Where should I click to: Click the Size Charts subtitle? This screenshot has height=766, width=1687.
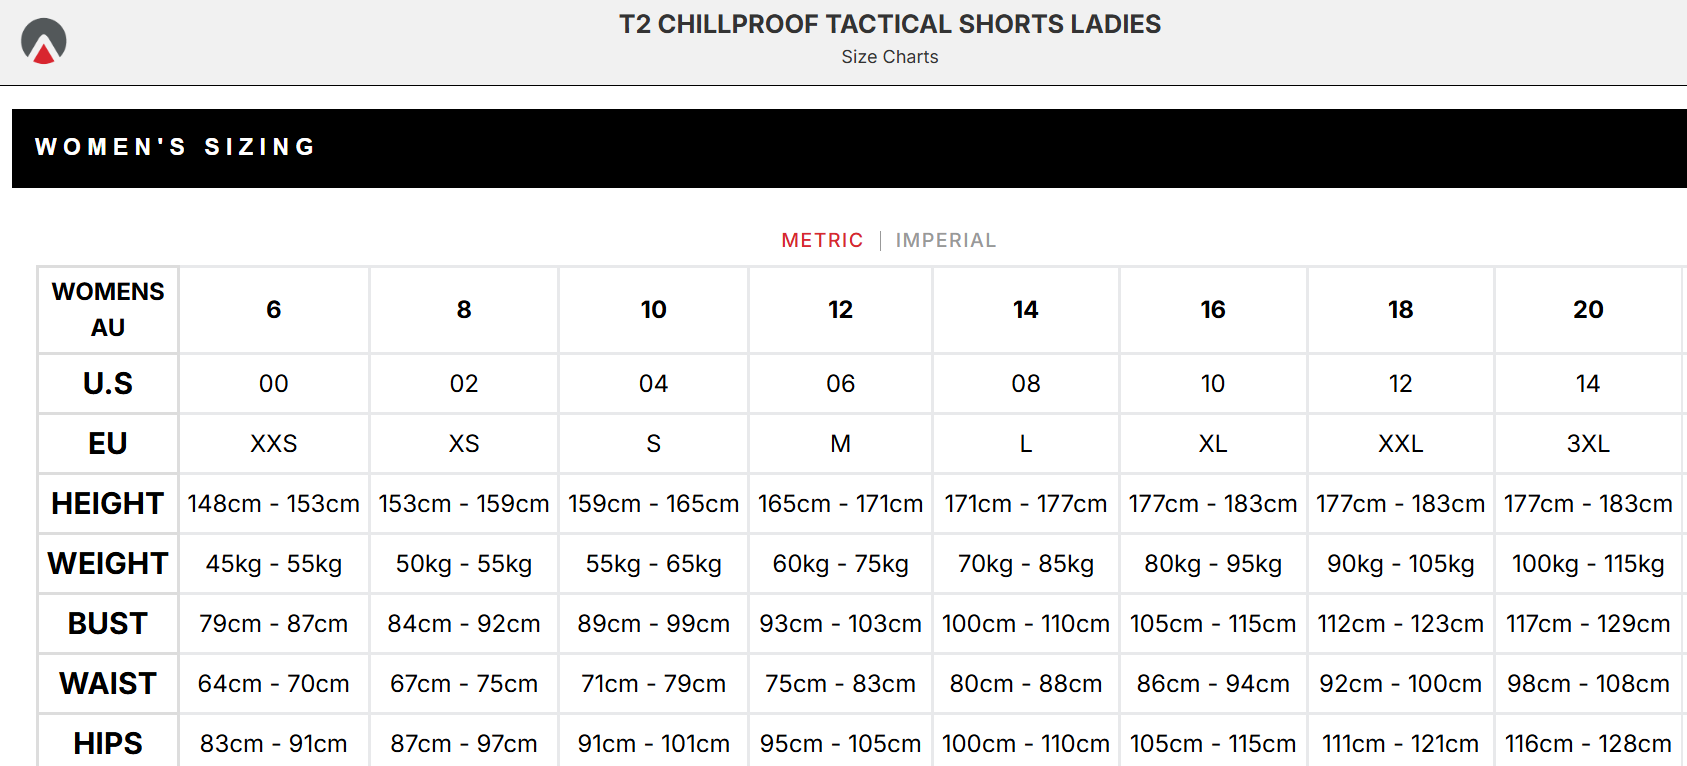coord(889,57)
